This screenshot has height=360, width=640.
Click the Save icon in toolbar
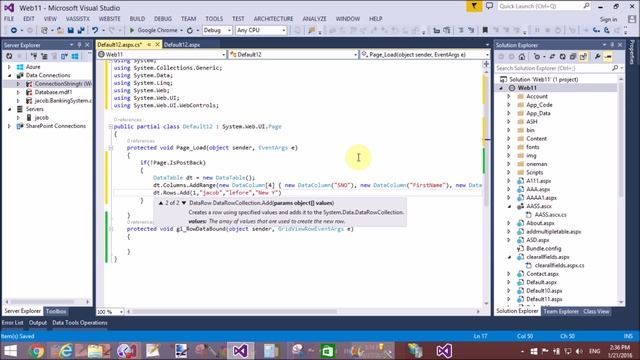(x=71, y=30)
